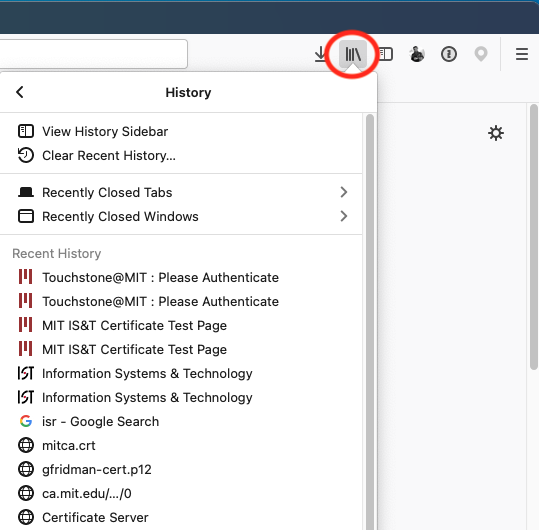
Task: Open the hamburger application menu
Action: tap(521, 54)
